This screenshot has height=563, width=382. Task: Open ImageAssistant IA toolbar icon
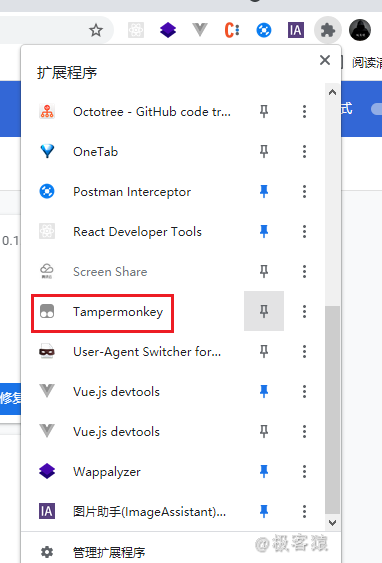pyautogui.click(x=296, y=30)
